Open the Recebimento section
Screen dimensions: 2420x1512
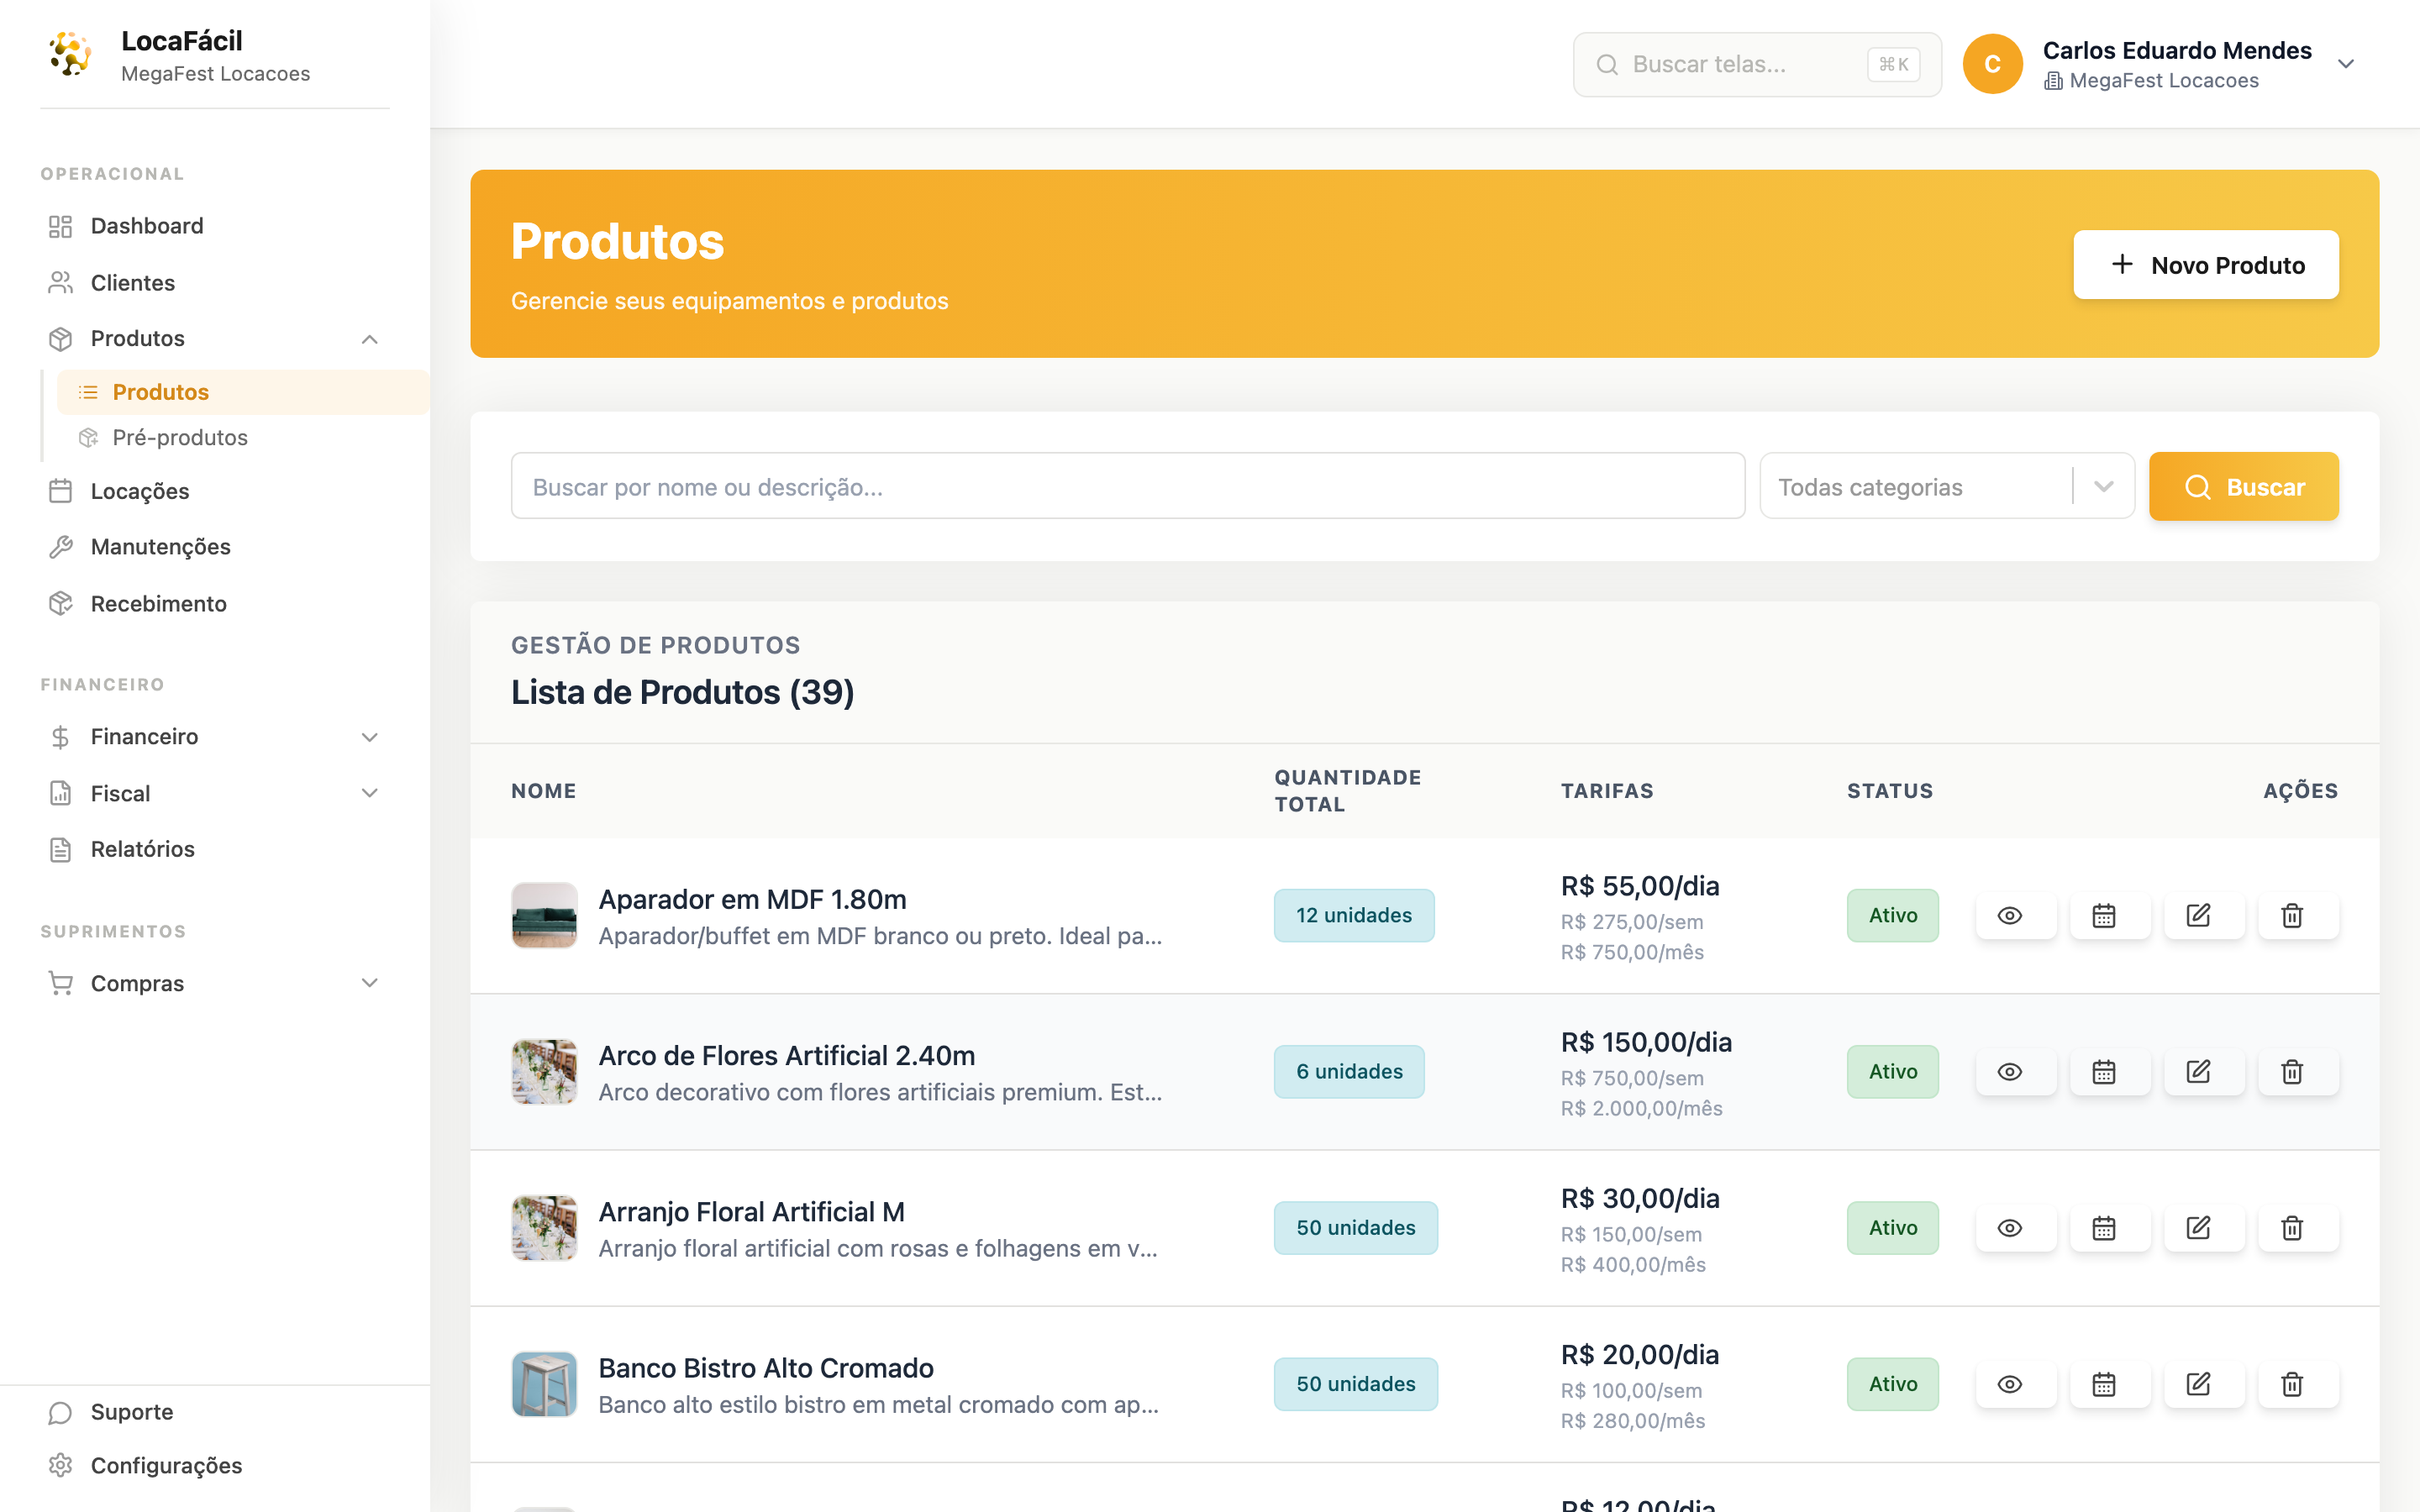[x=215, y=604]
